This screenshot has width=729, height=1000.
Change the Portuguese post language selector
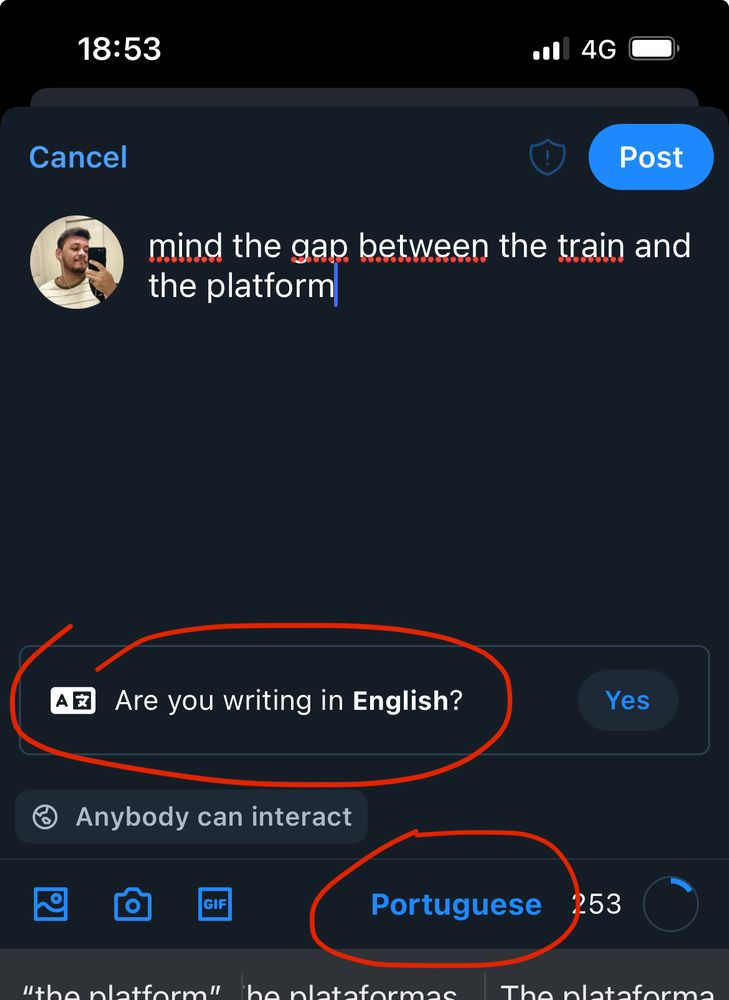tap(456, 904)
